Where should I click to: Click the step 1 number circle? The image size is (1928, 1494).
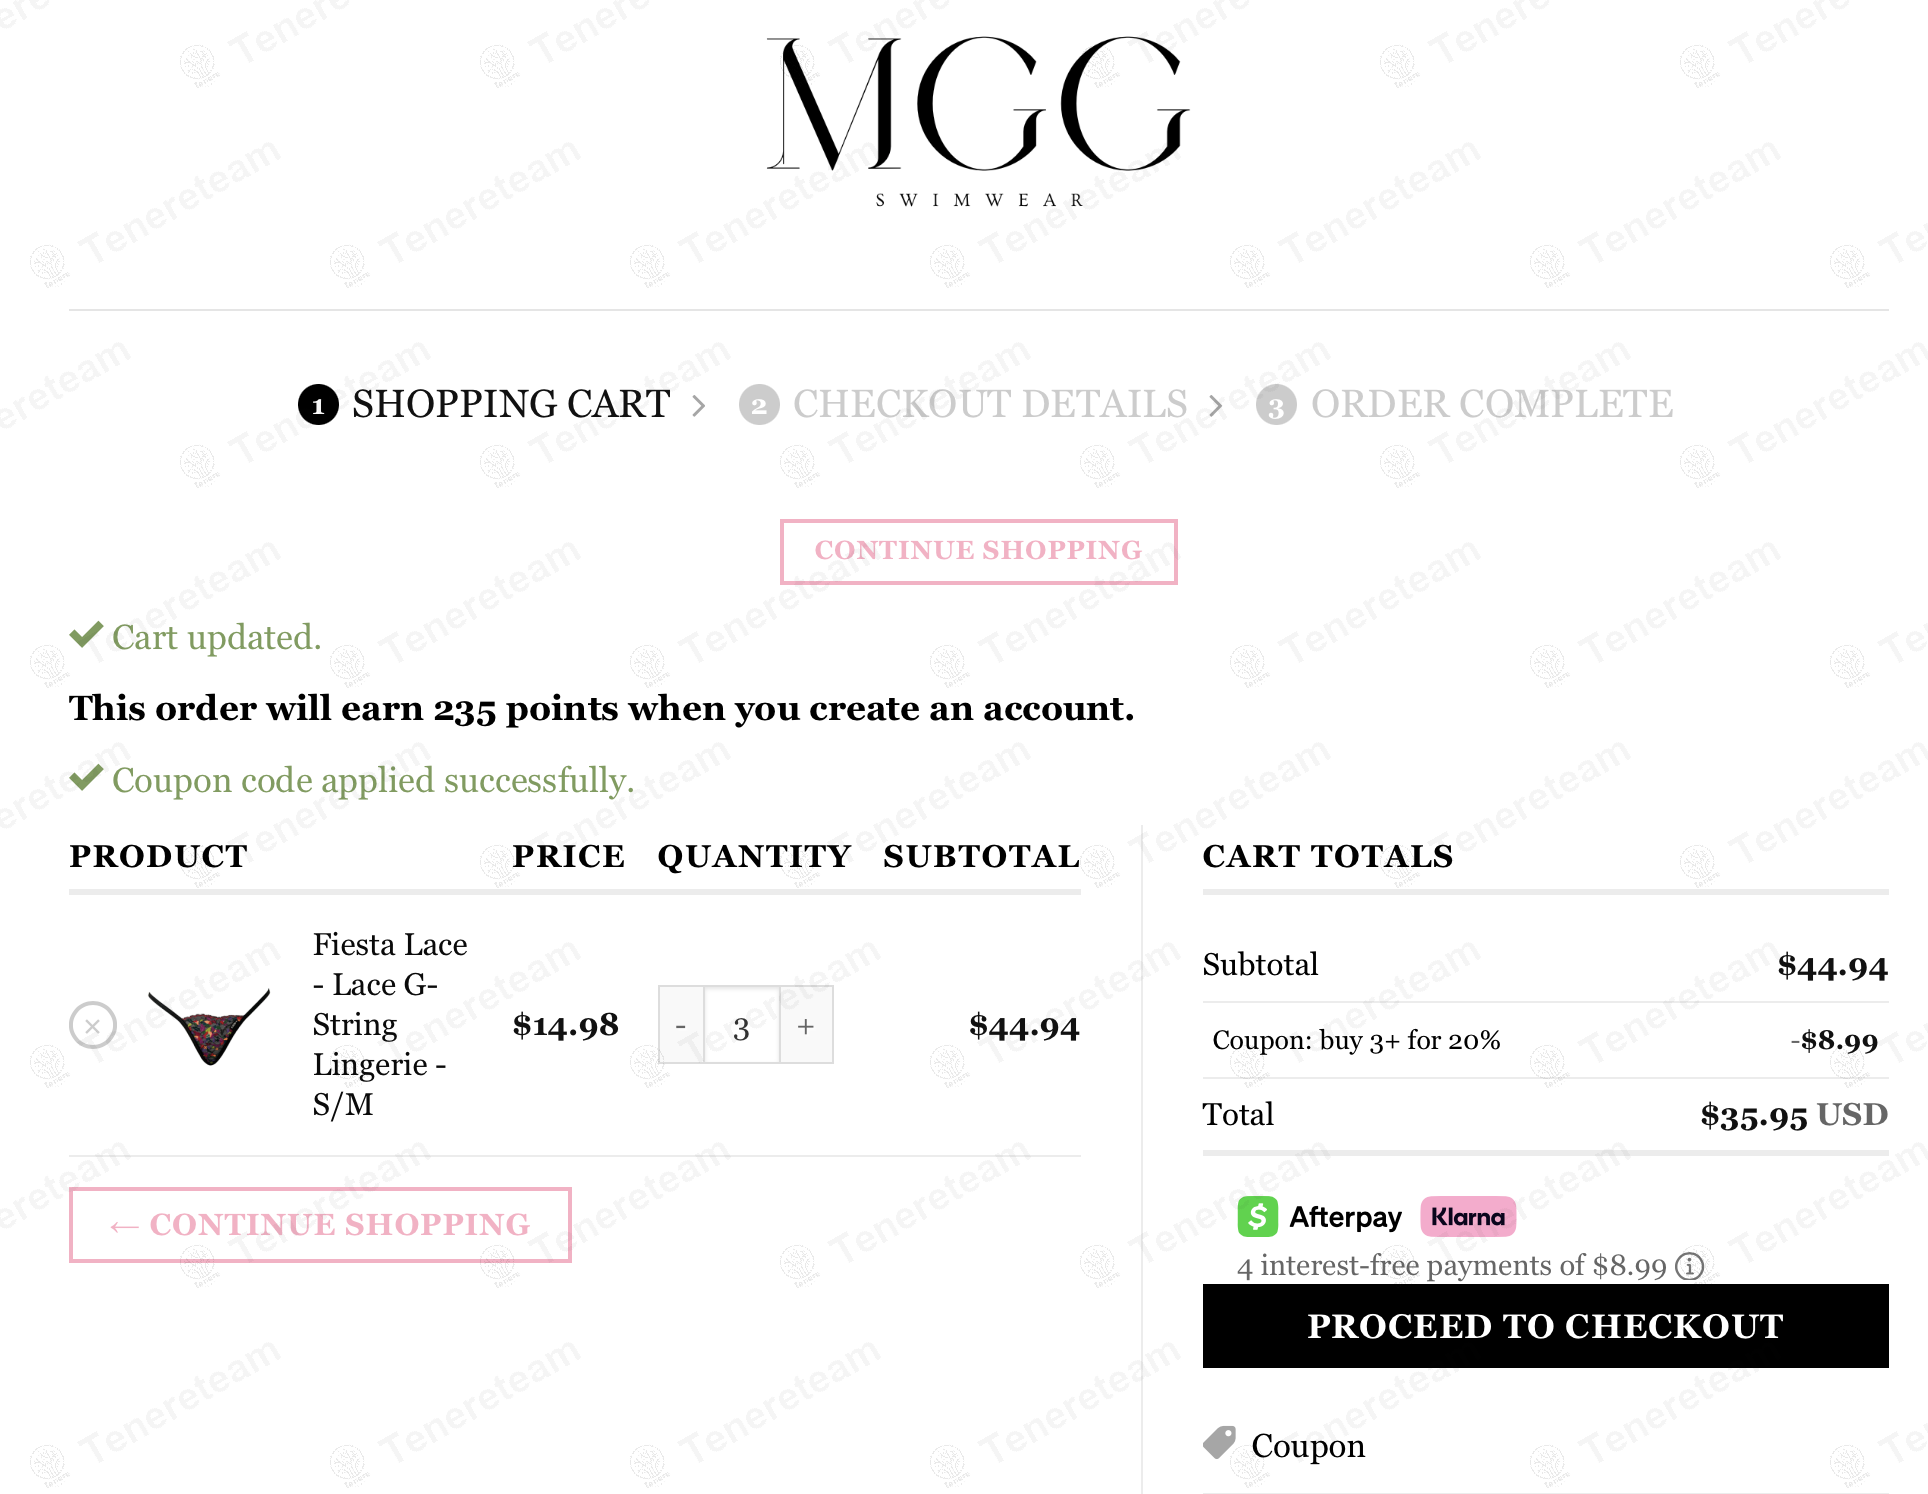click(x=318, y=405)
